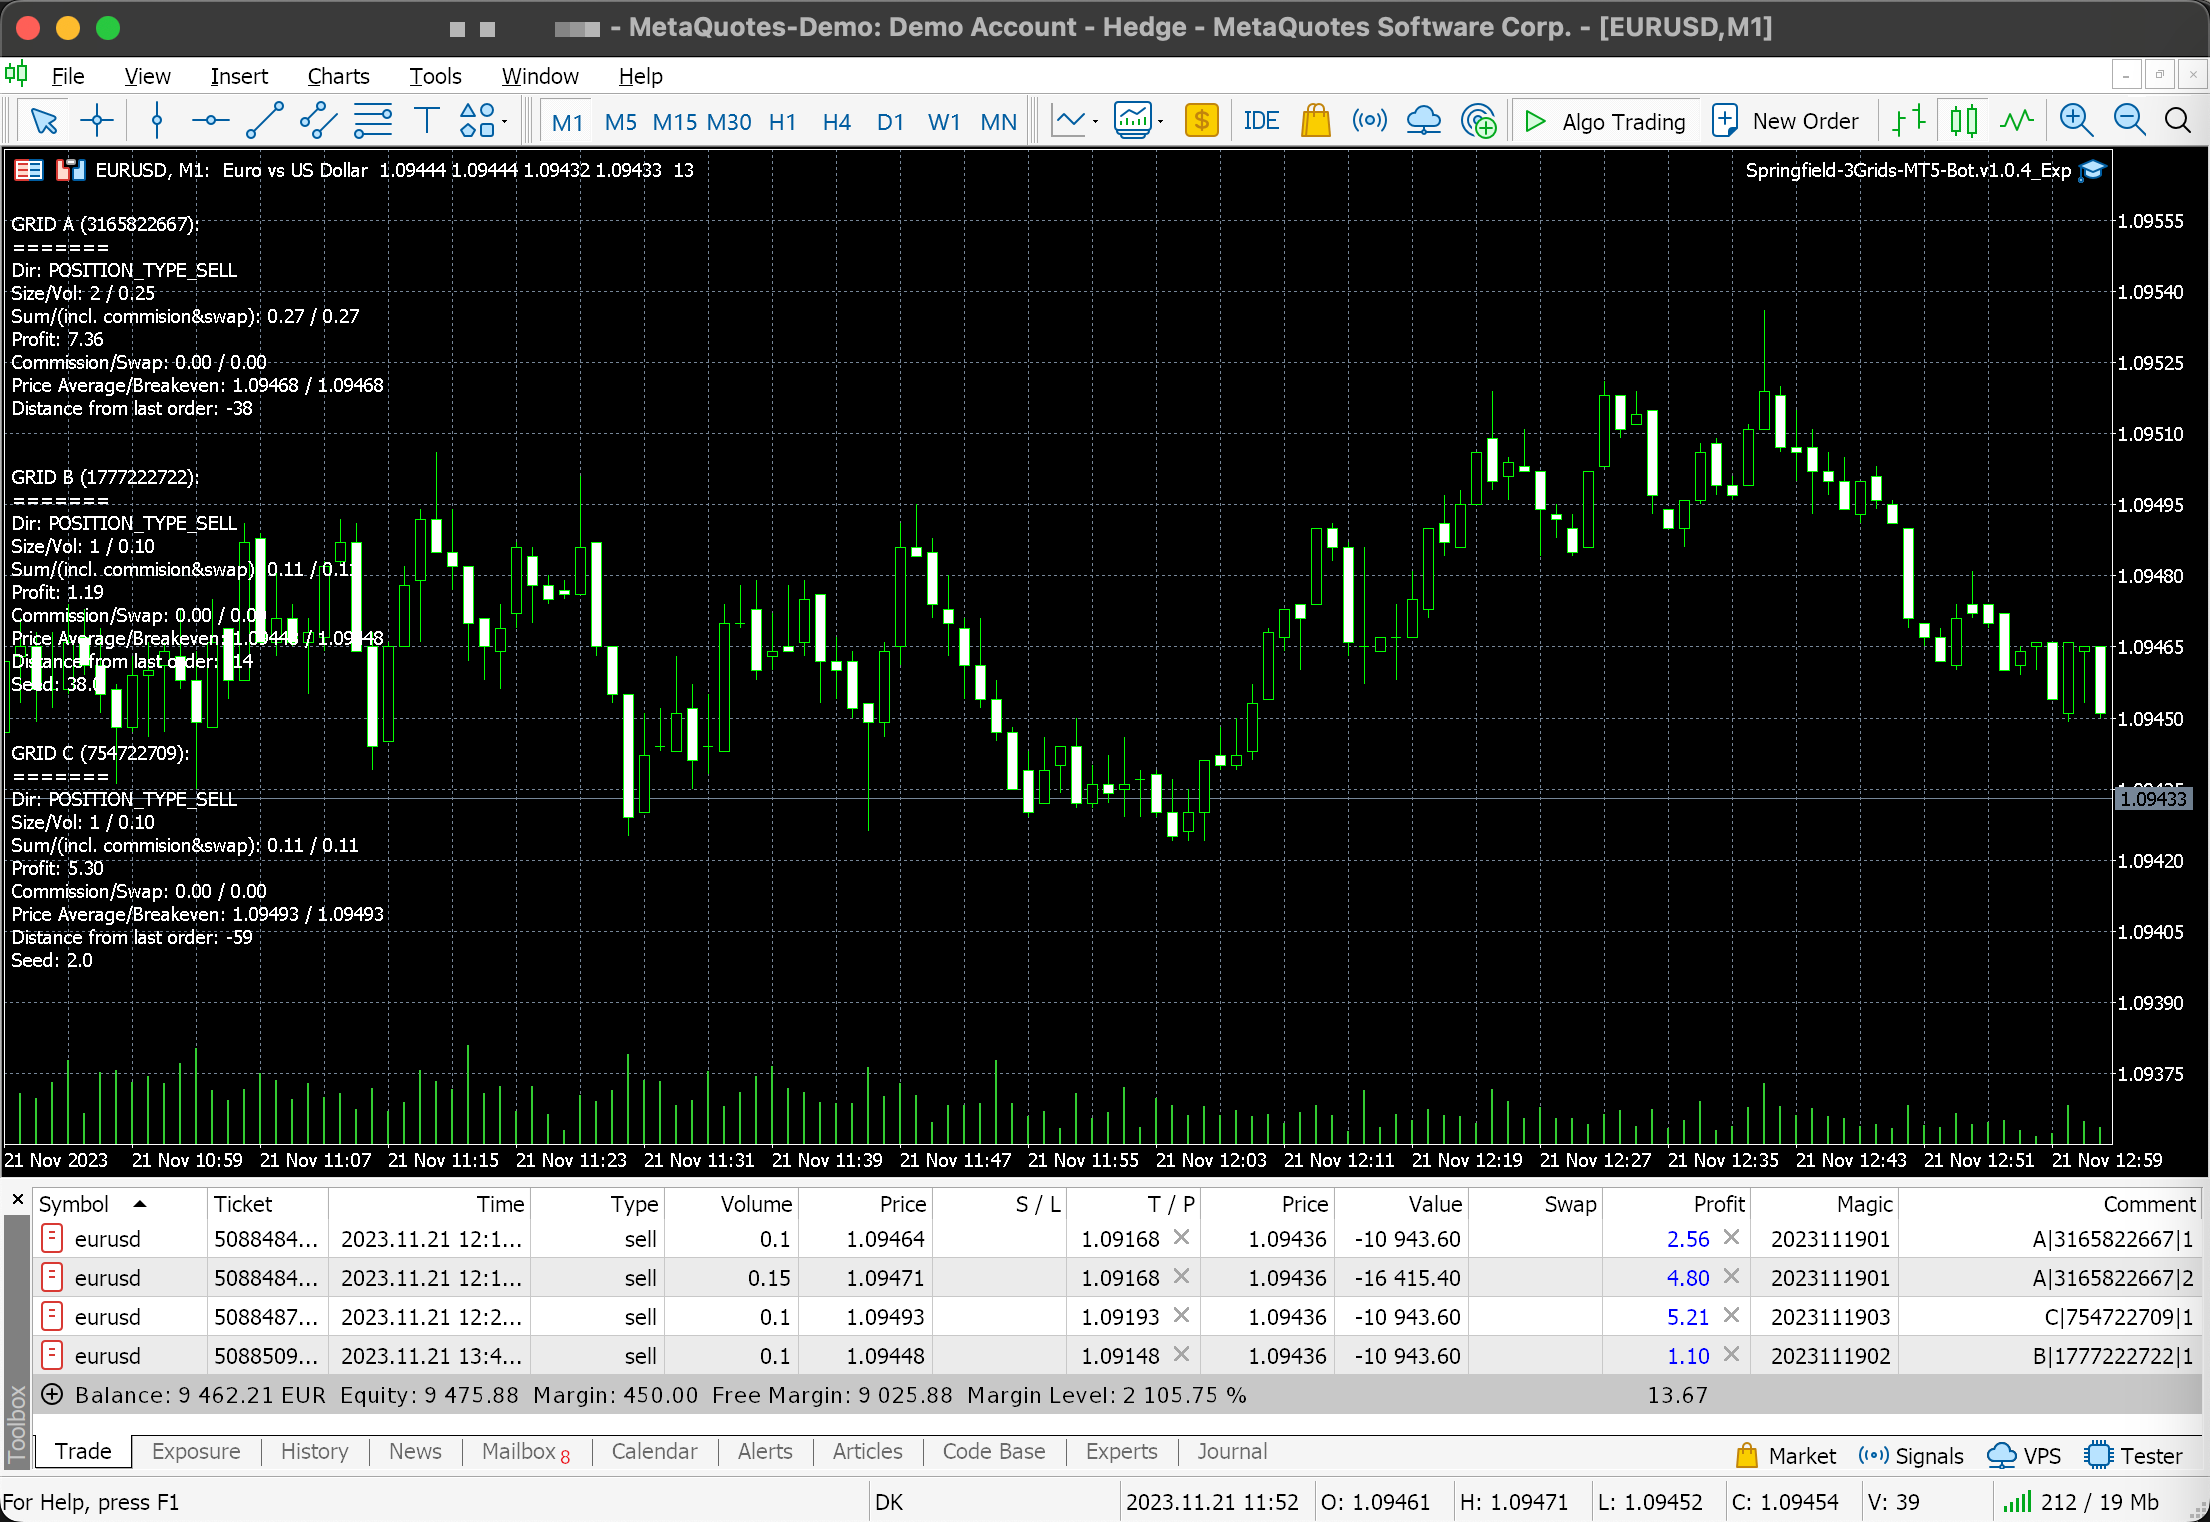
Task: Open the chart type dropdown arrow
Action: pos(1096,122)
